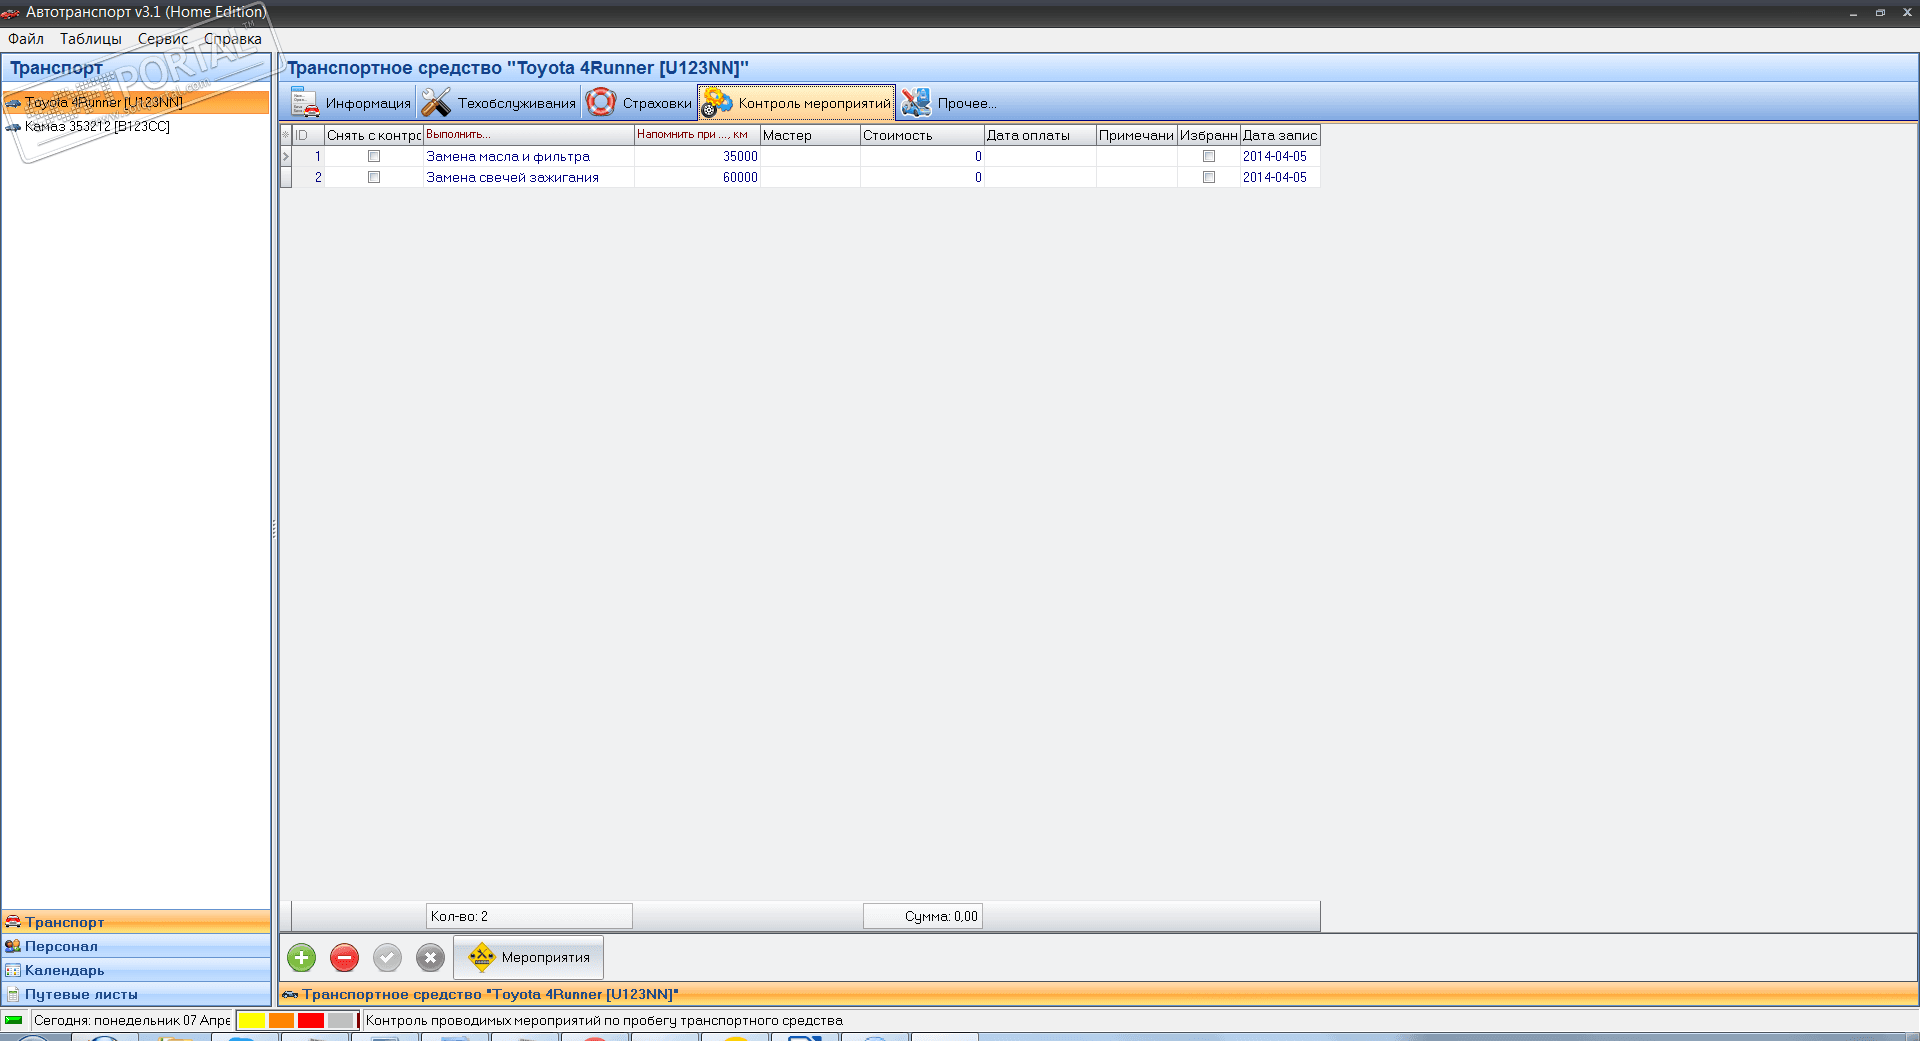
Task: Click the empty Мастер cell for Замена масла и фильтра
Action: click(810, 156)
